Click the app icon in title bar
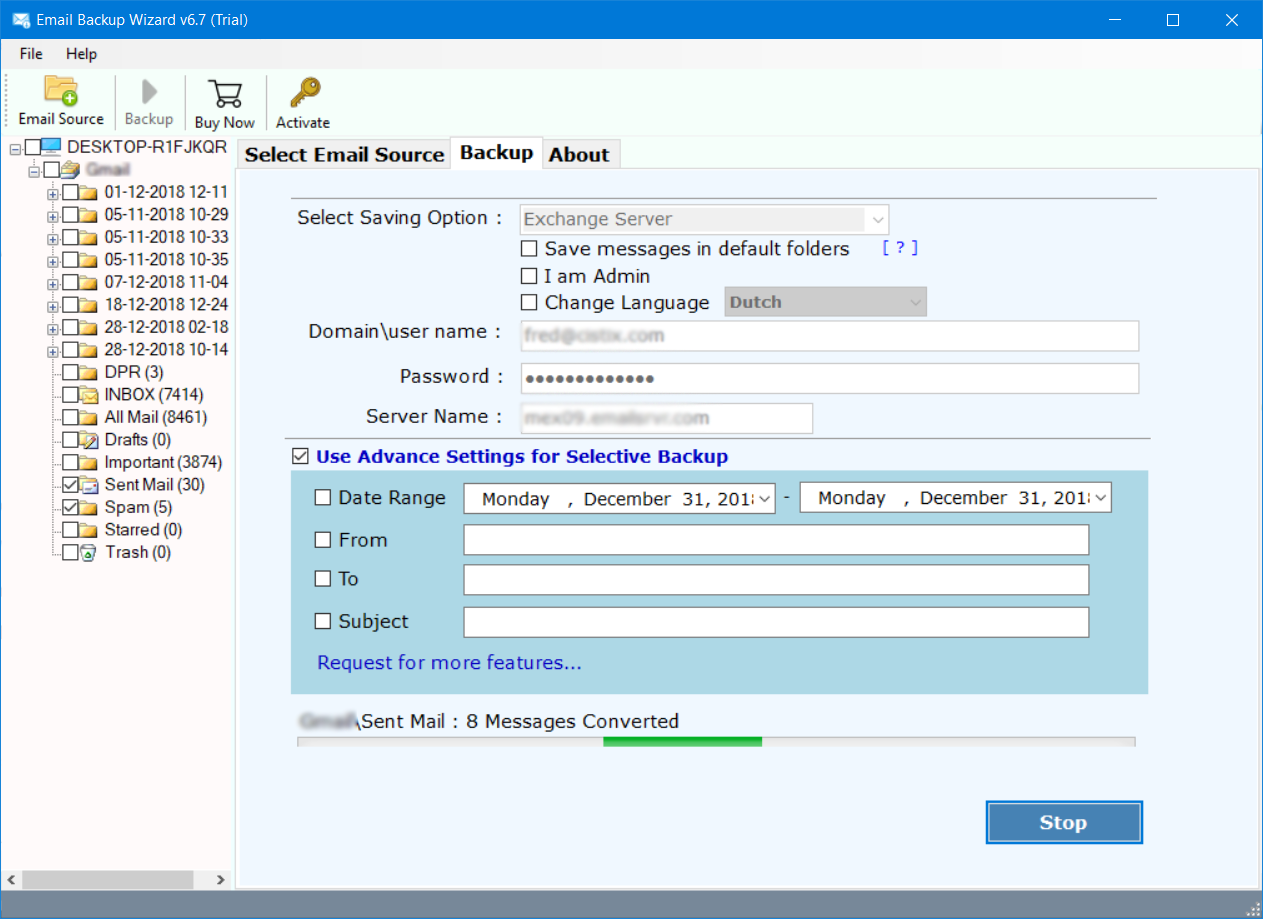The height and width of the screenshot is (919, 1263). 19,20
